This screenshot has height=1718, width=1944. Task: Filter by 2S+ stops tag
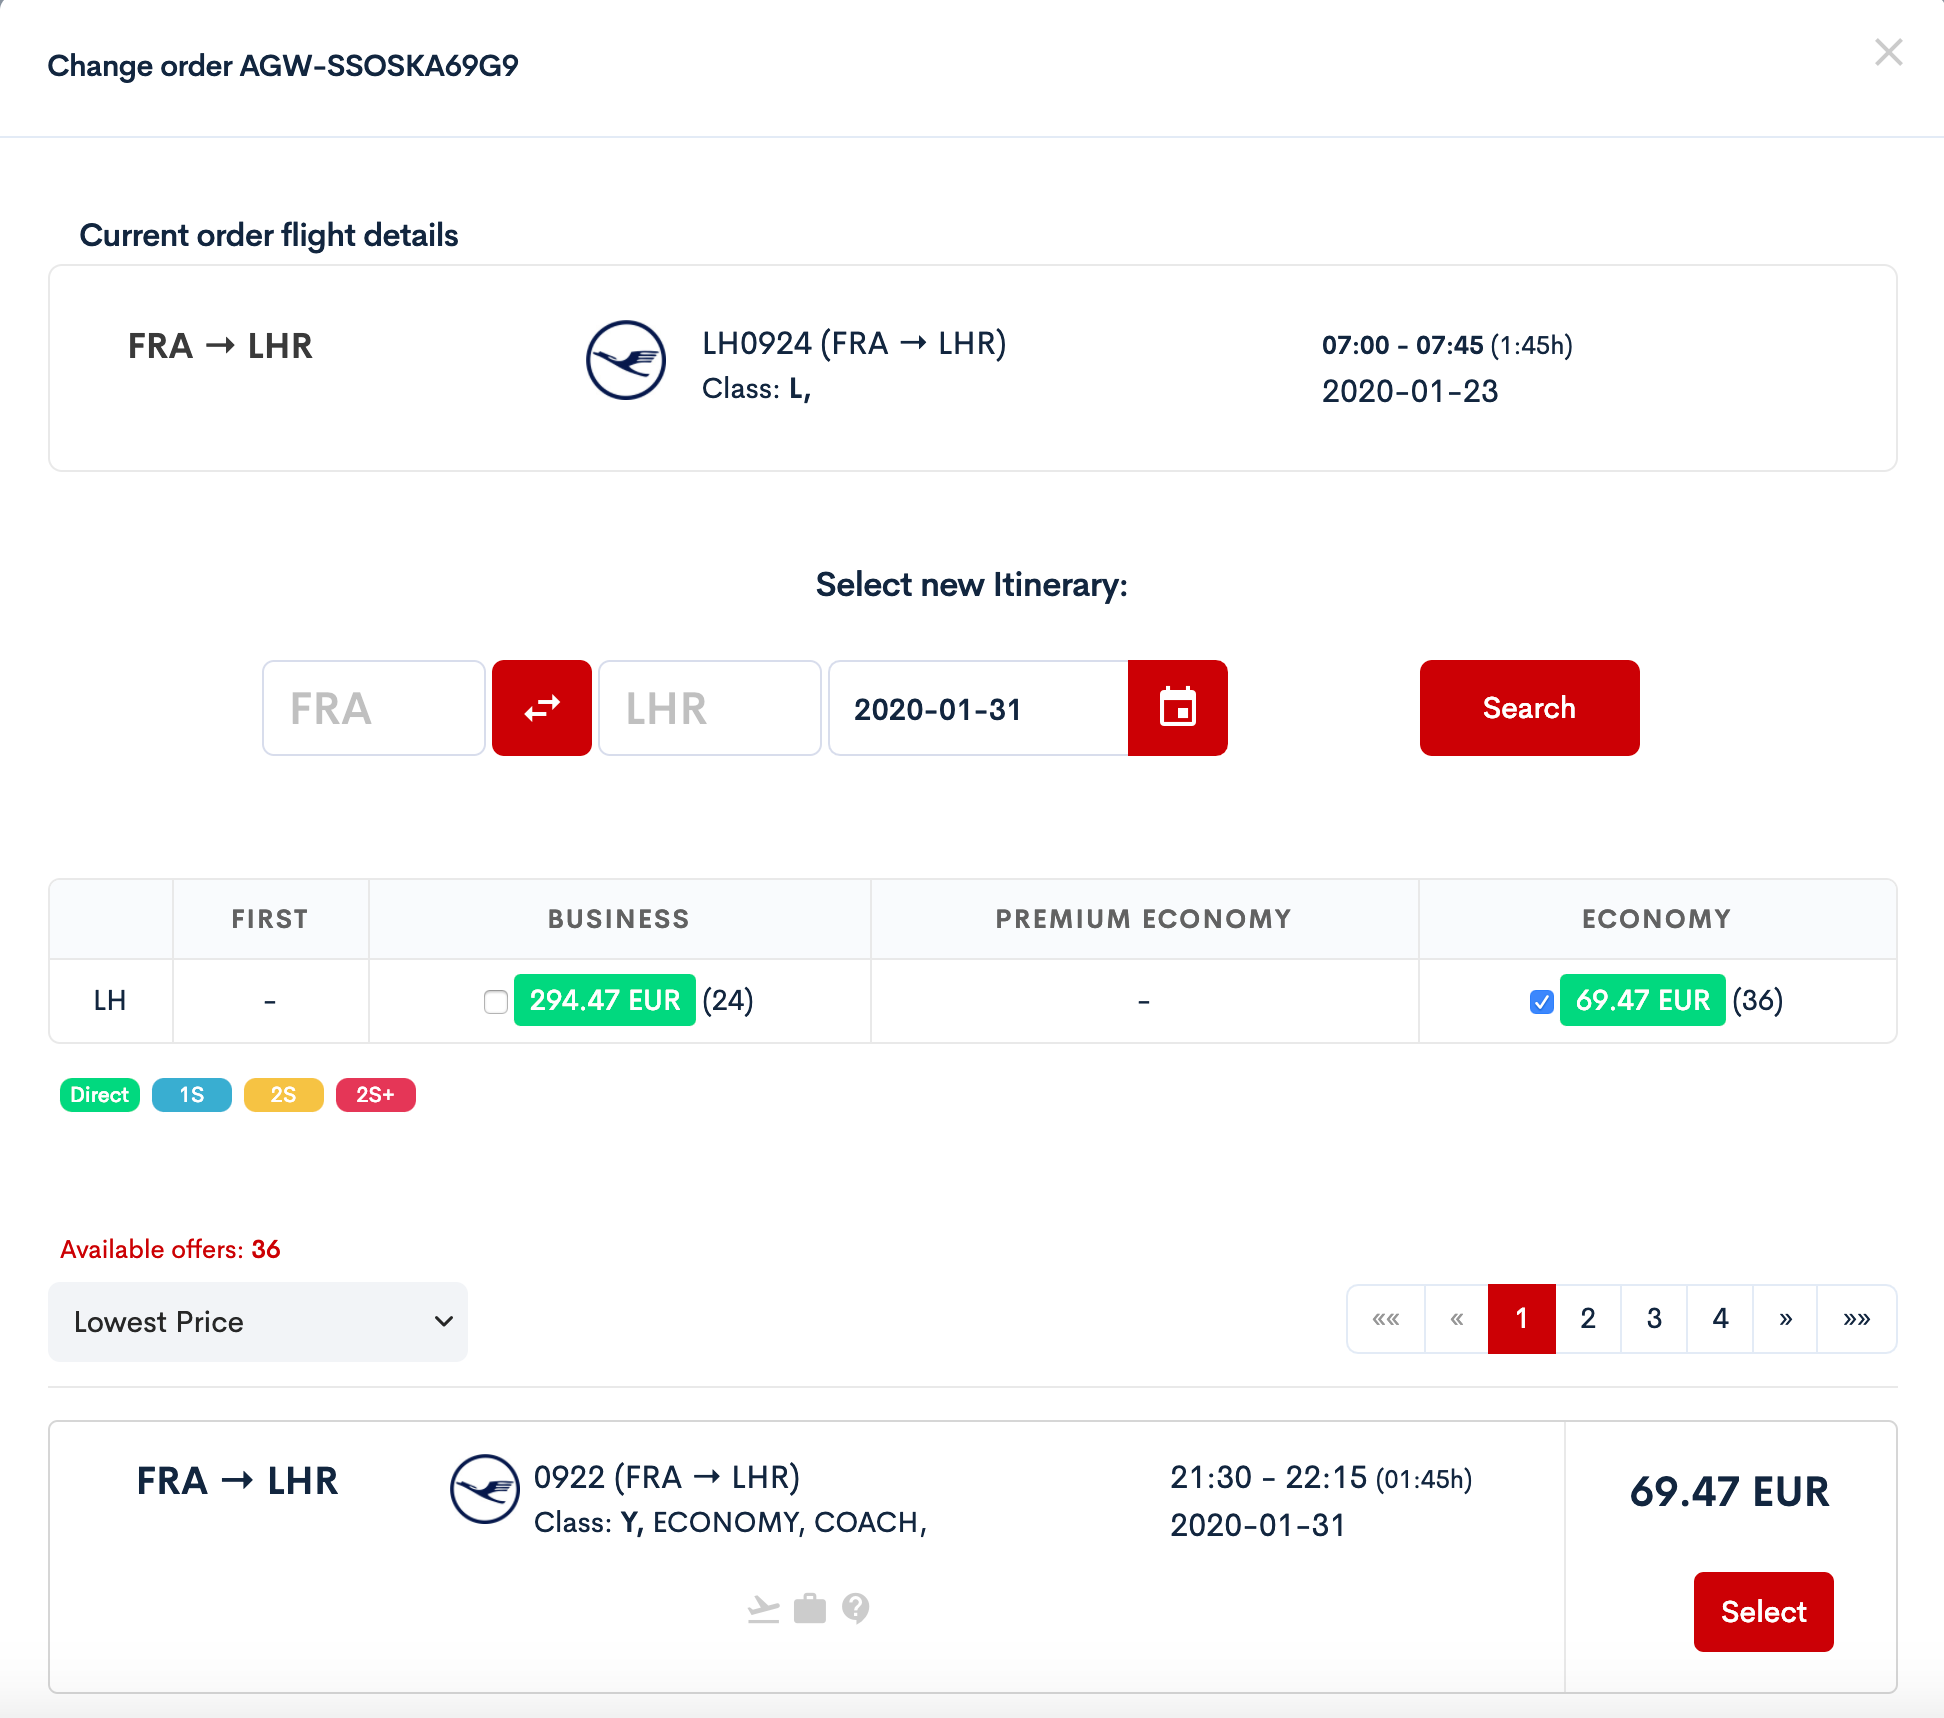coord(376,1095)
